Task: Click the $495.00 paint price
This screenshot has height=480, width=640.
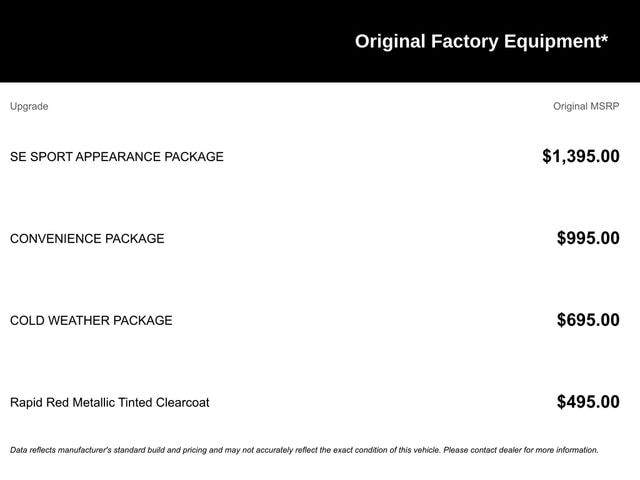Action: click(588, 402)
